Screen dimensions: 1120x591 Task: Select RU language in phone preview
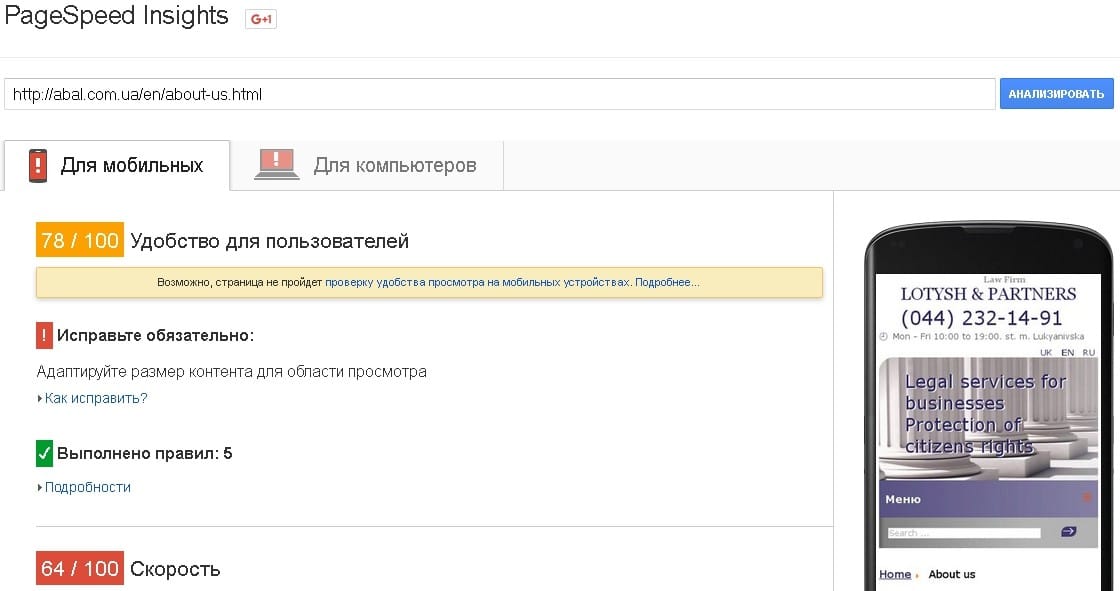1089,353
